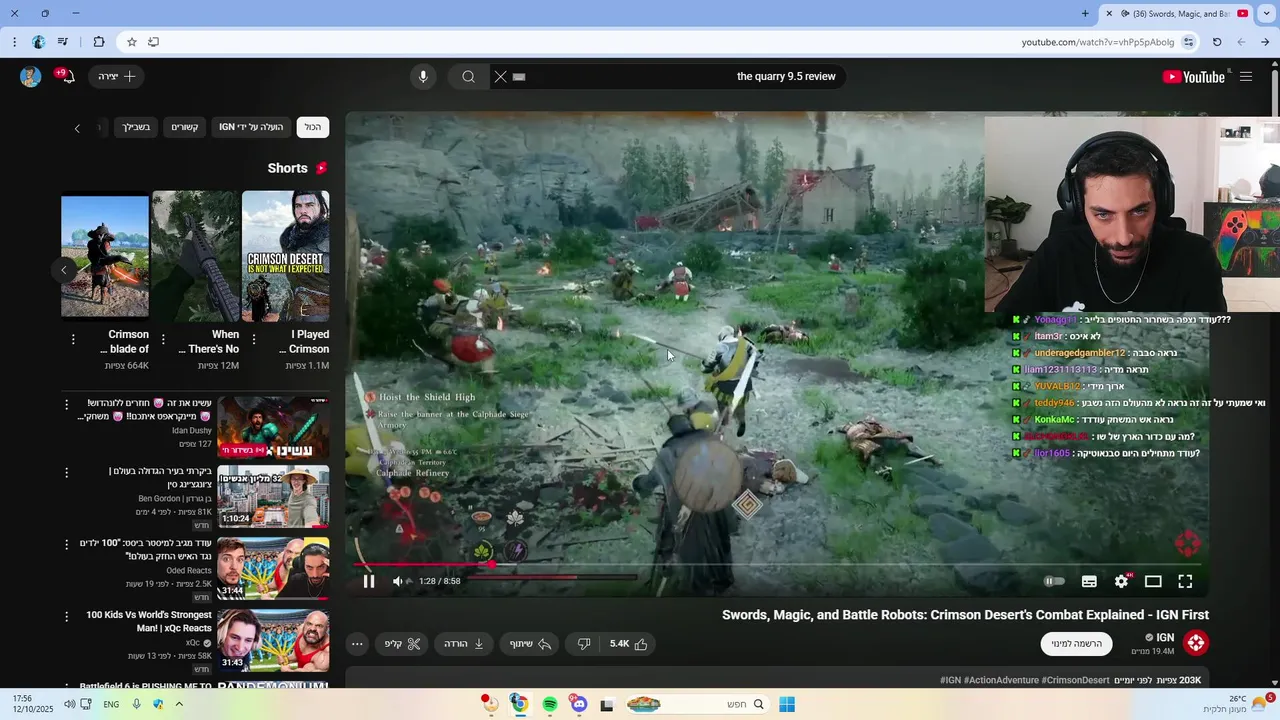Show more filter chips with the arrow
This screenshot has width=1280, height=720.
point(77,128)
